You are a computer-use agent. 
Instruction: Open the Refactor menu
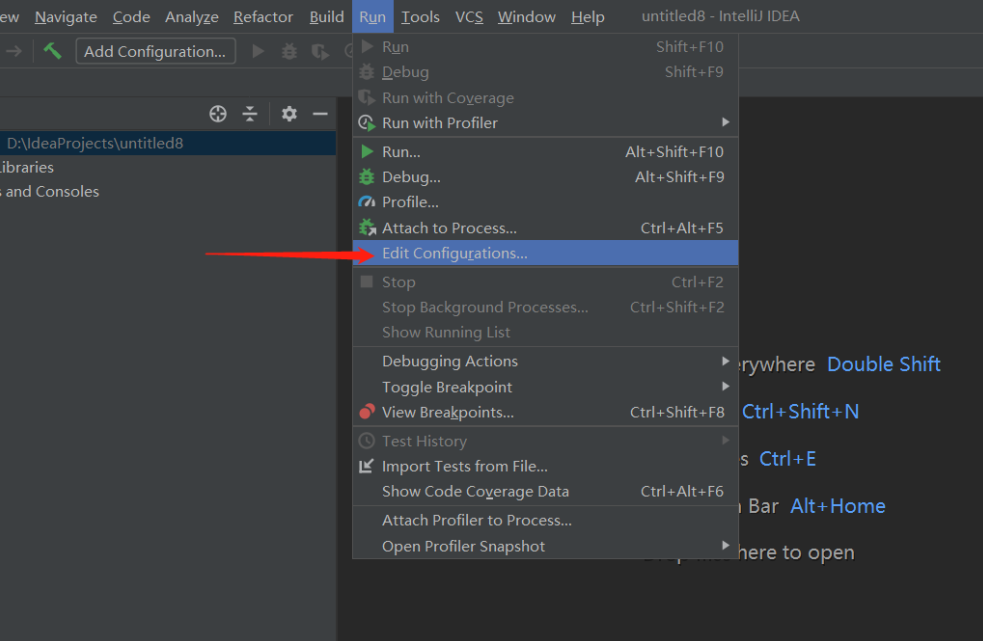[x=263, y=17]
